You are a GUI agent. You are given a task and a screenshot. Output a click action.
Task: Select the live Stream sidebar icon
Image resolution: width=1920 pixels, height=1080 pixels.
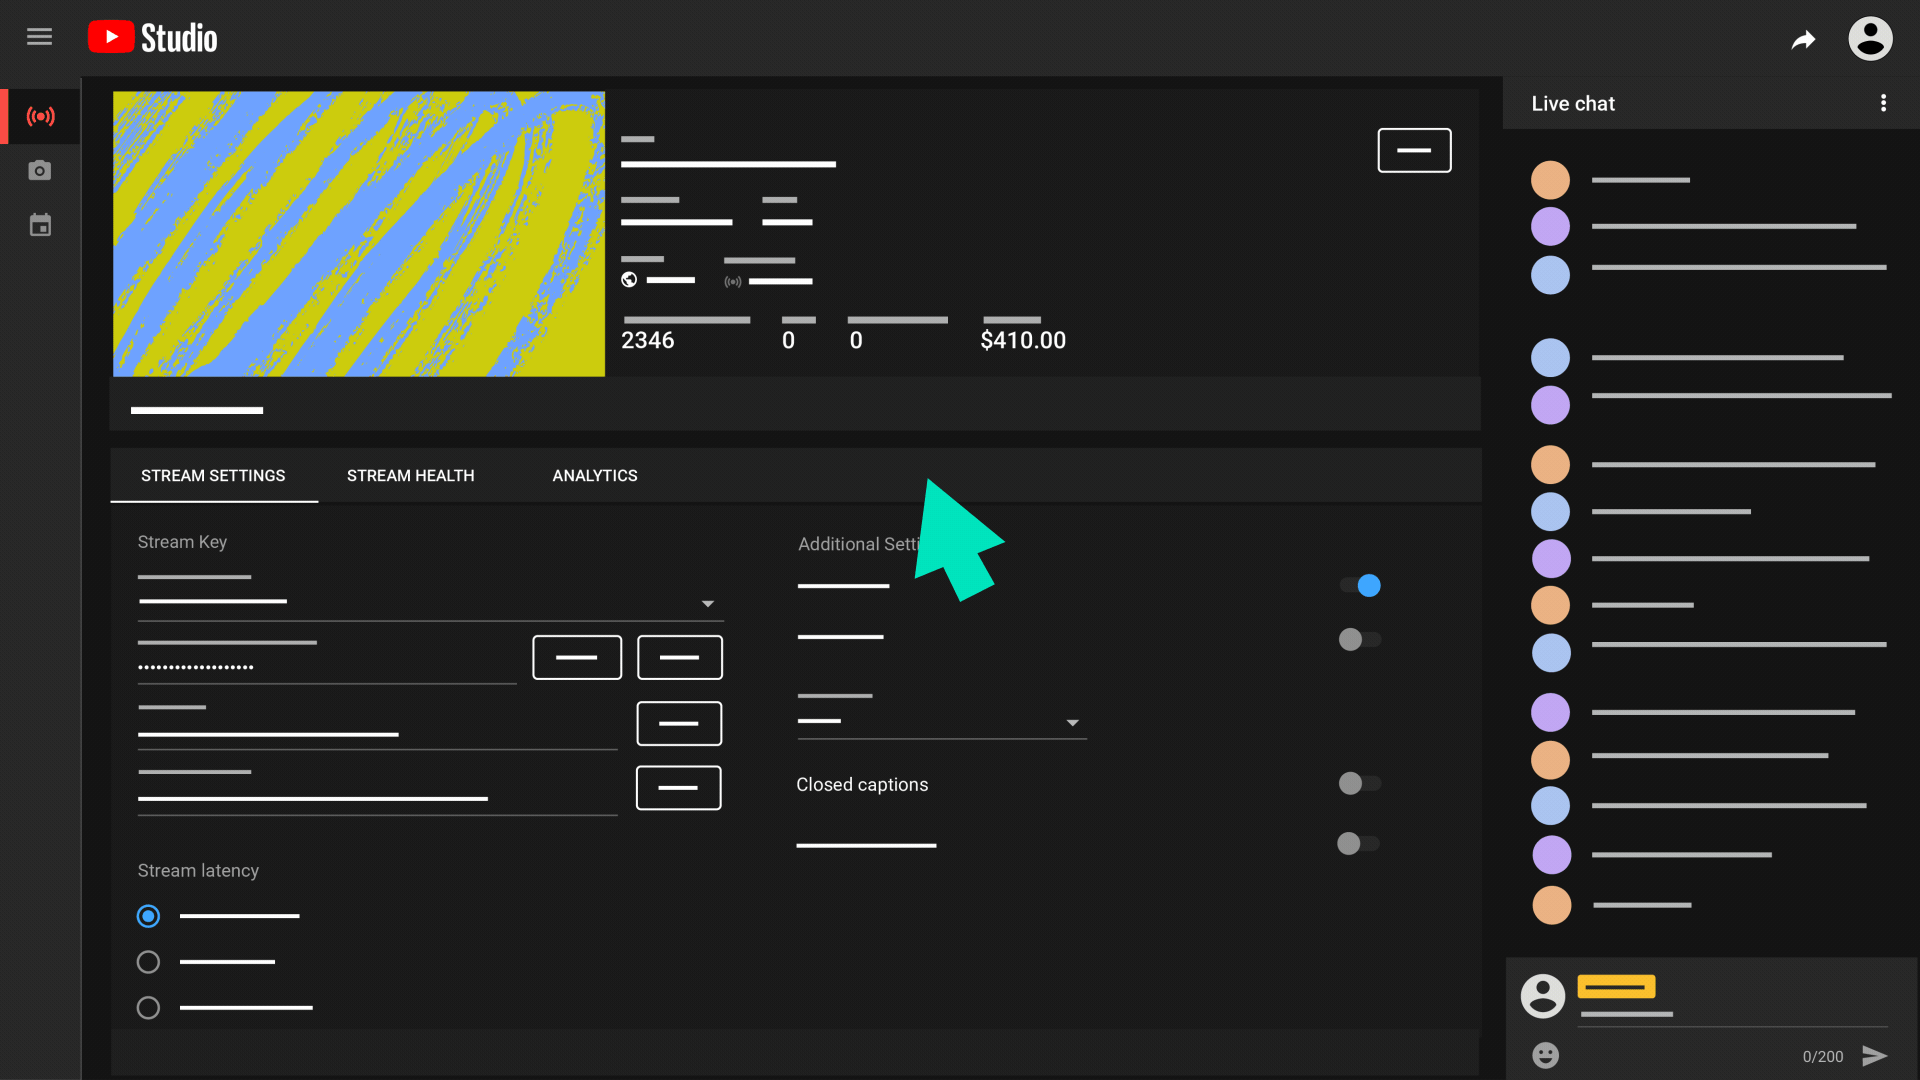tap(40, 117)
